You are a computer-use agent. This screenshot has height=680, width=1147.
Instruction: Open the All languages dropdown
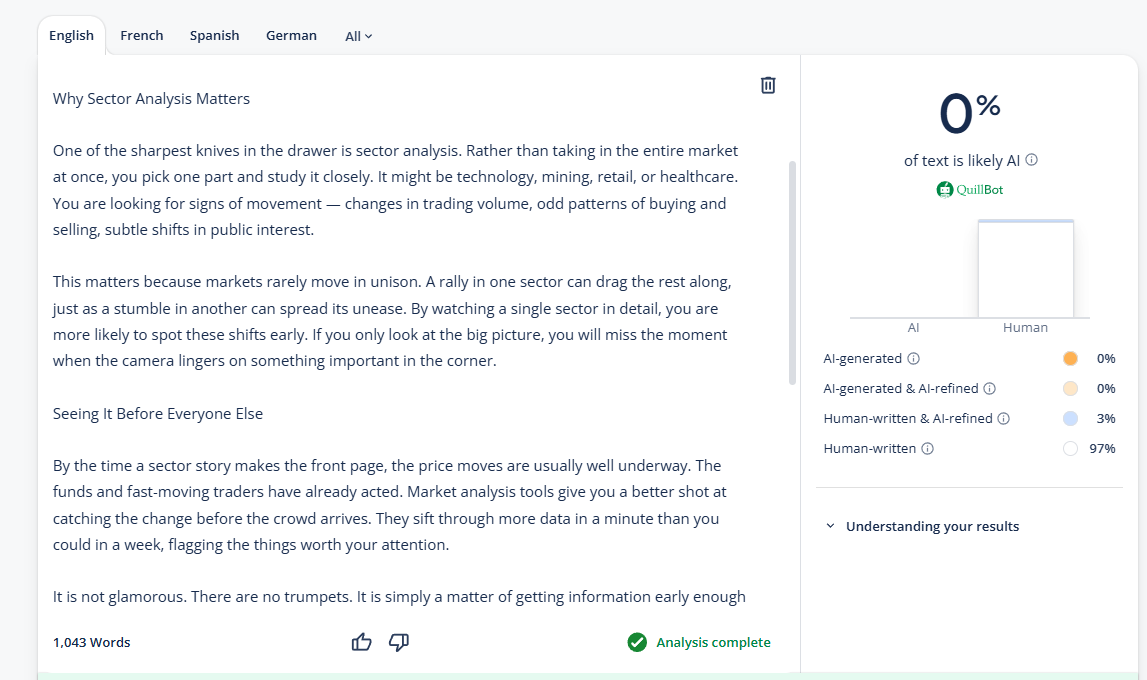(358, 36)
